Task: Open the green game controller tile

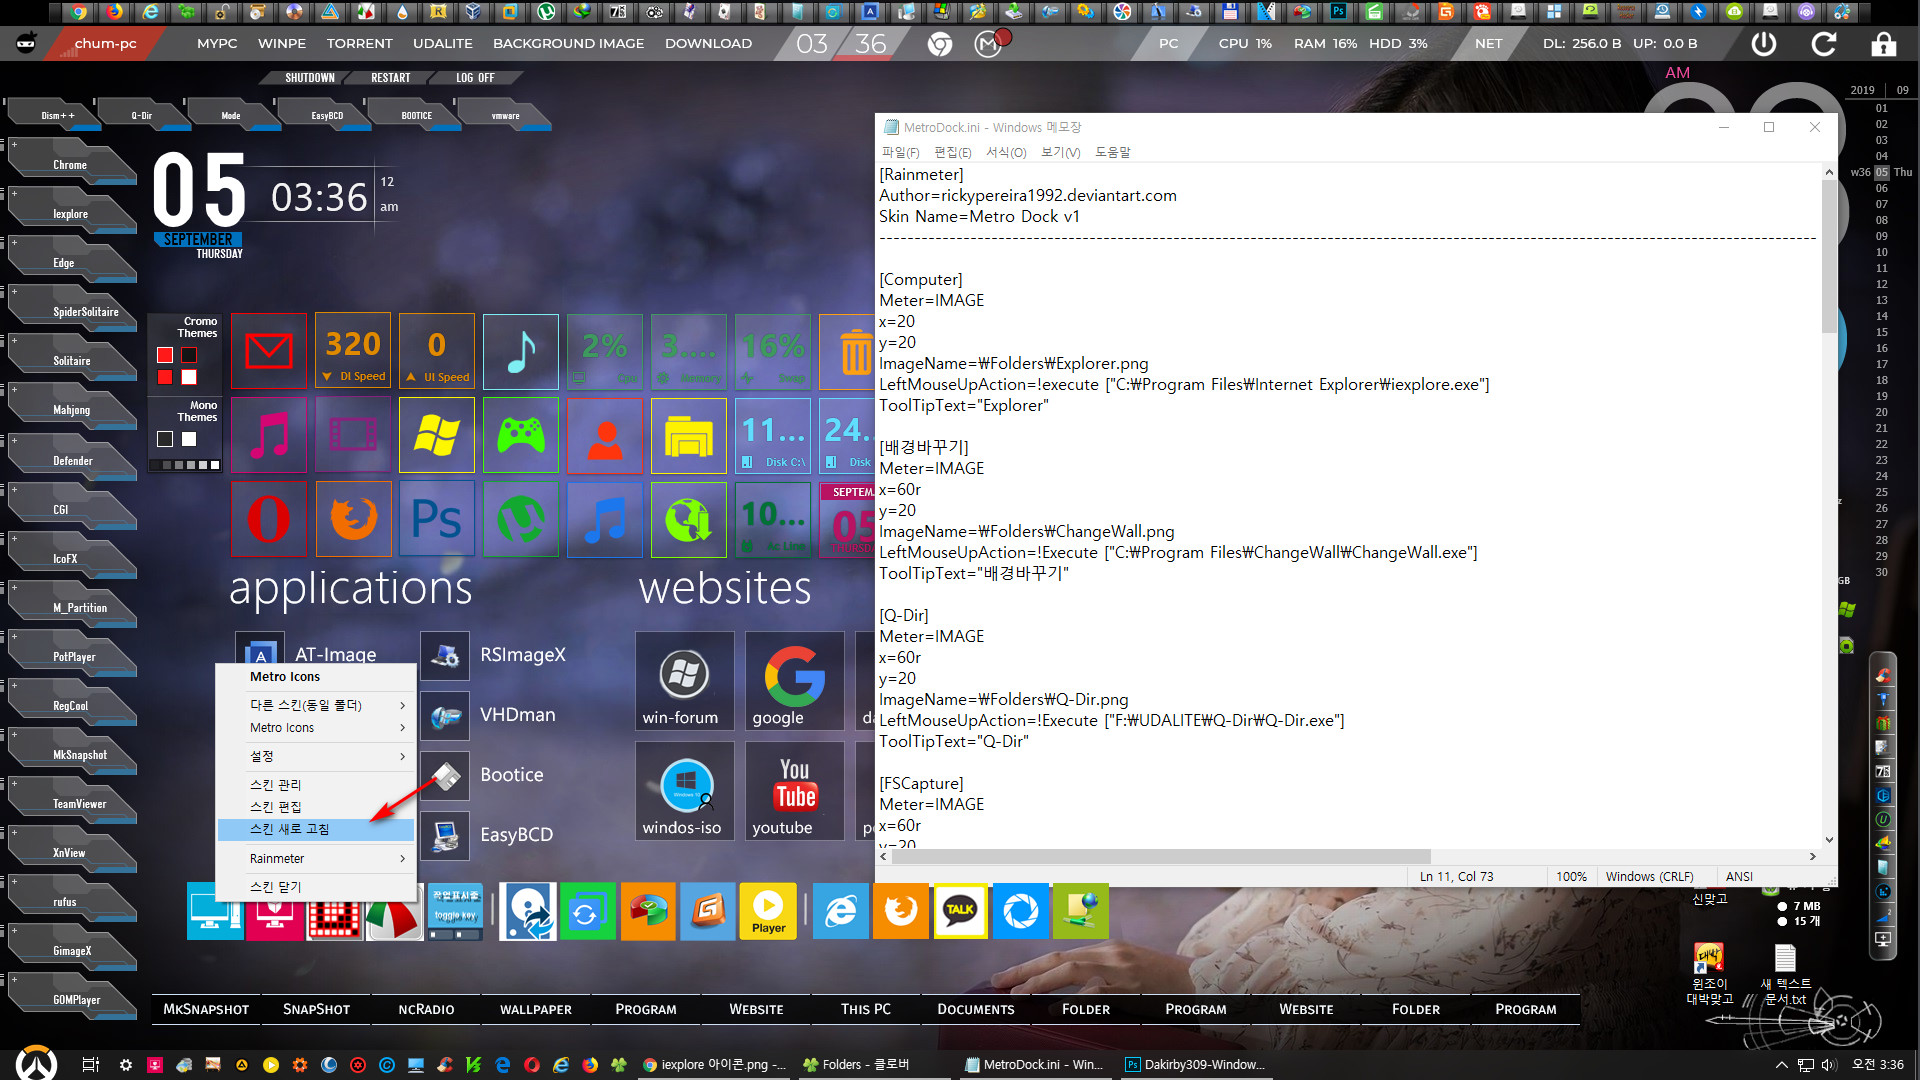Action: pyautogui.click(x=521, y=435)
